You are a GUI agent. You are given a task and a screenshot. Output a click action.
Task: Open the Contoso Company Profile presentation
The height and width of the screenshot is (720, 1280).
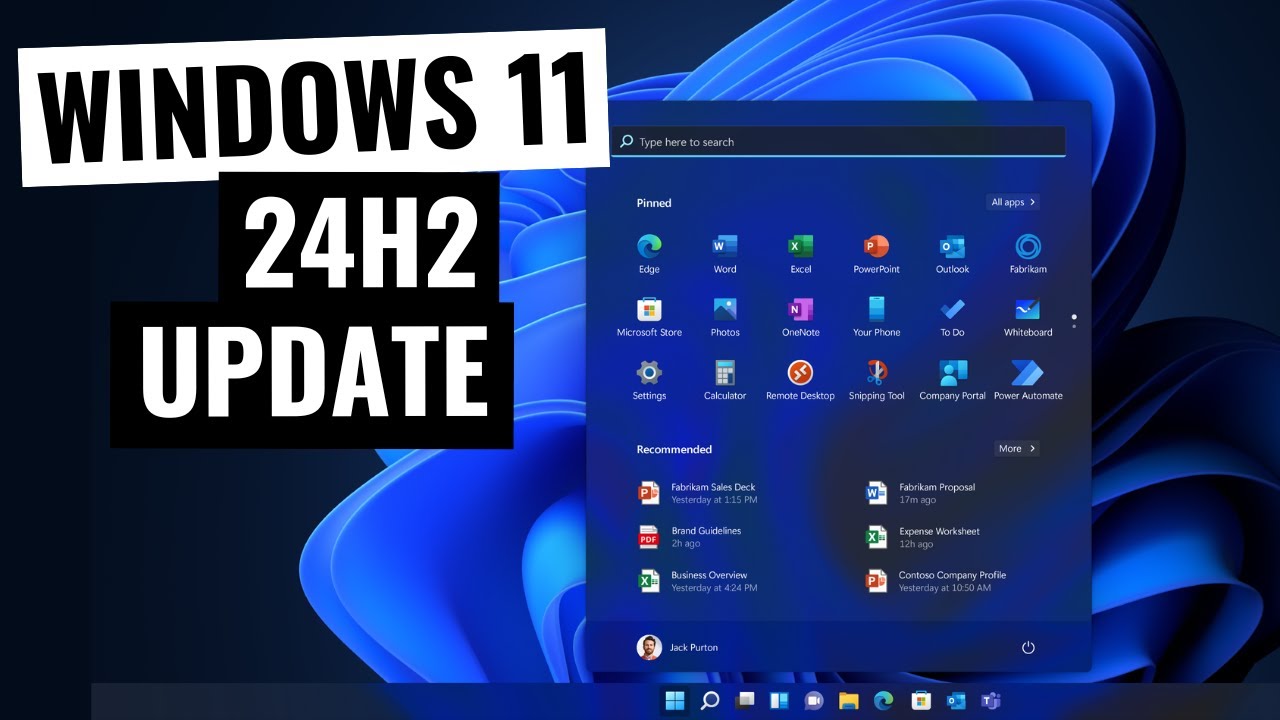[936, 581]
